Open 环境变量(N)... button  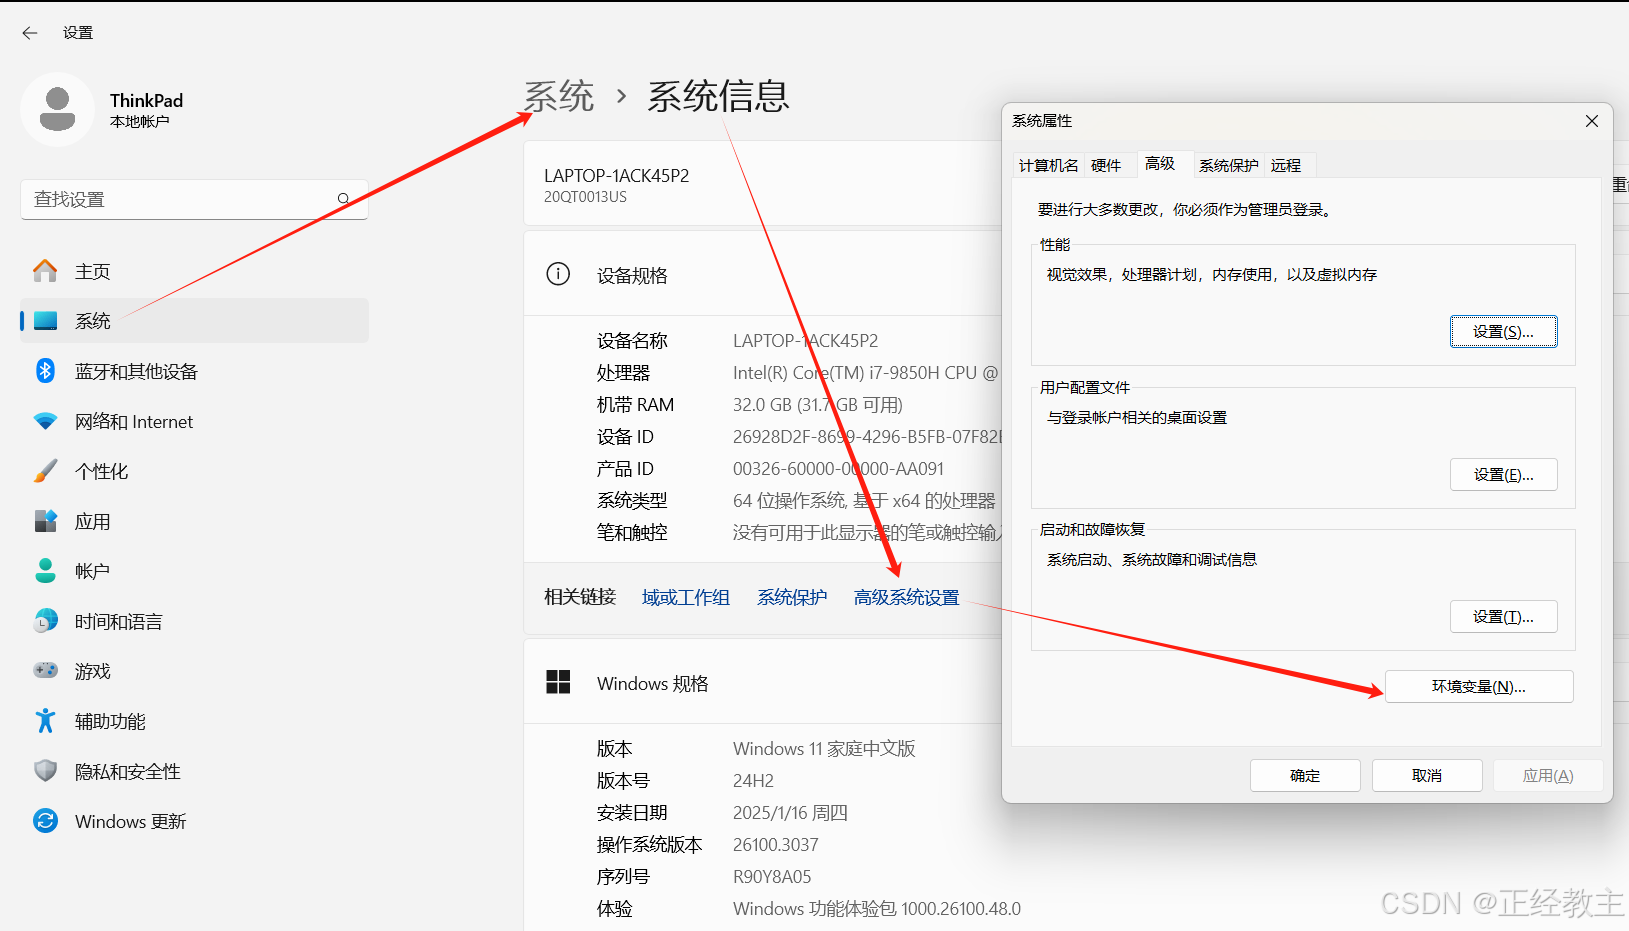click(1478, 687)
